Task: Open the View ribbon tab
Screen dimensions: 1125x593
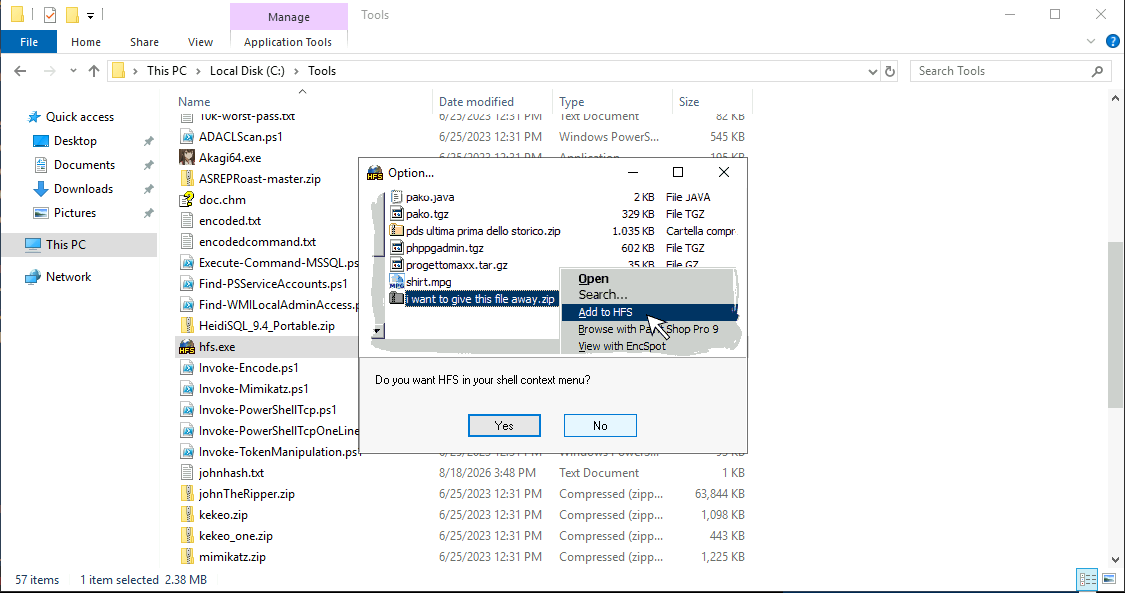Action: pyautogui.click(x=200, y=42)
